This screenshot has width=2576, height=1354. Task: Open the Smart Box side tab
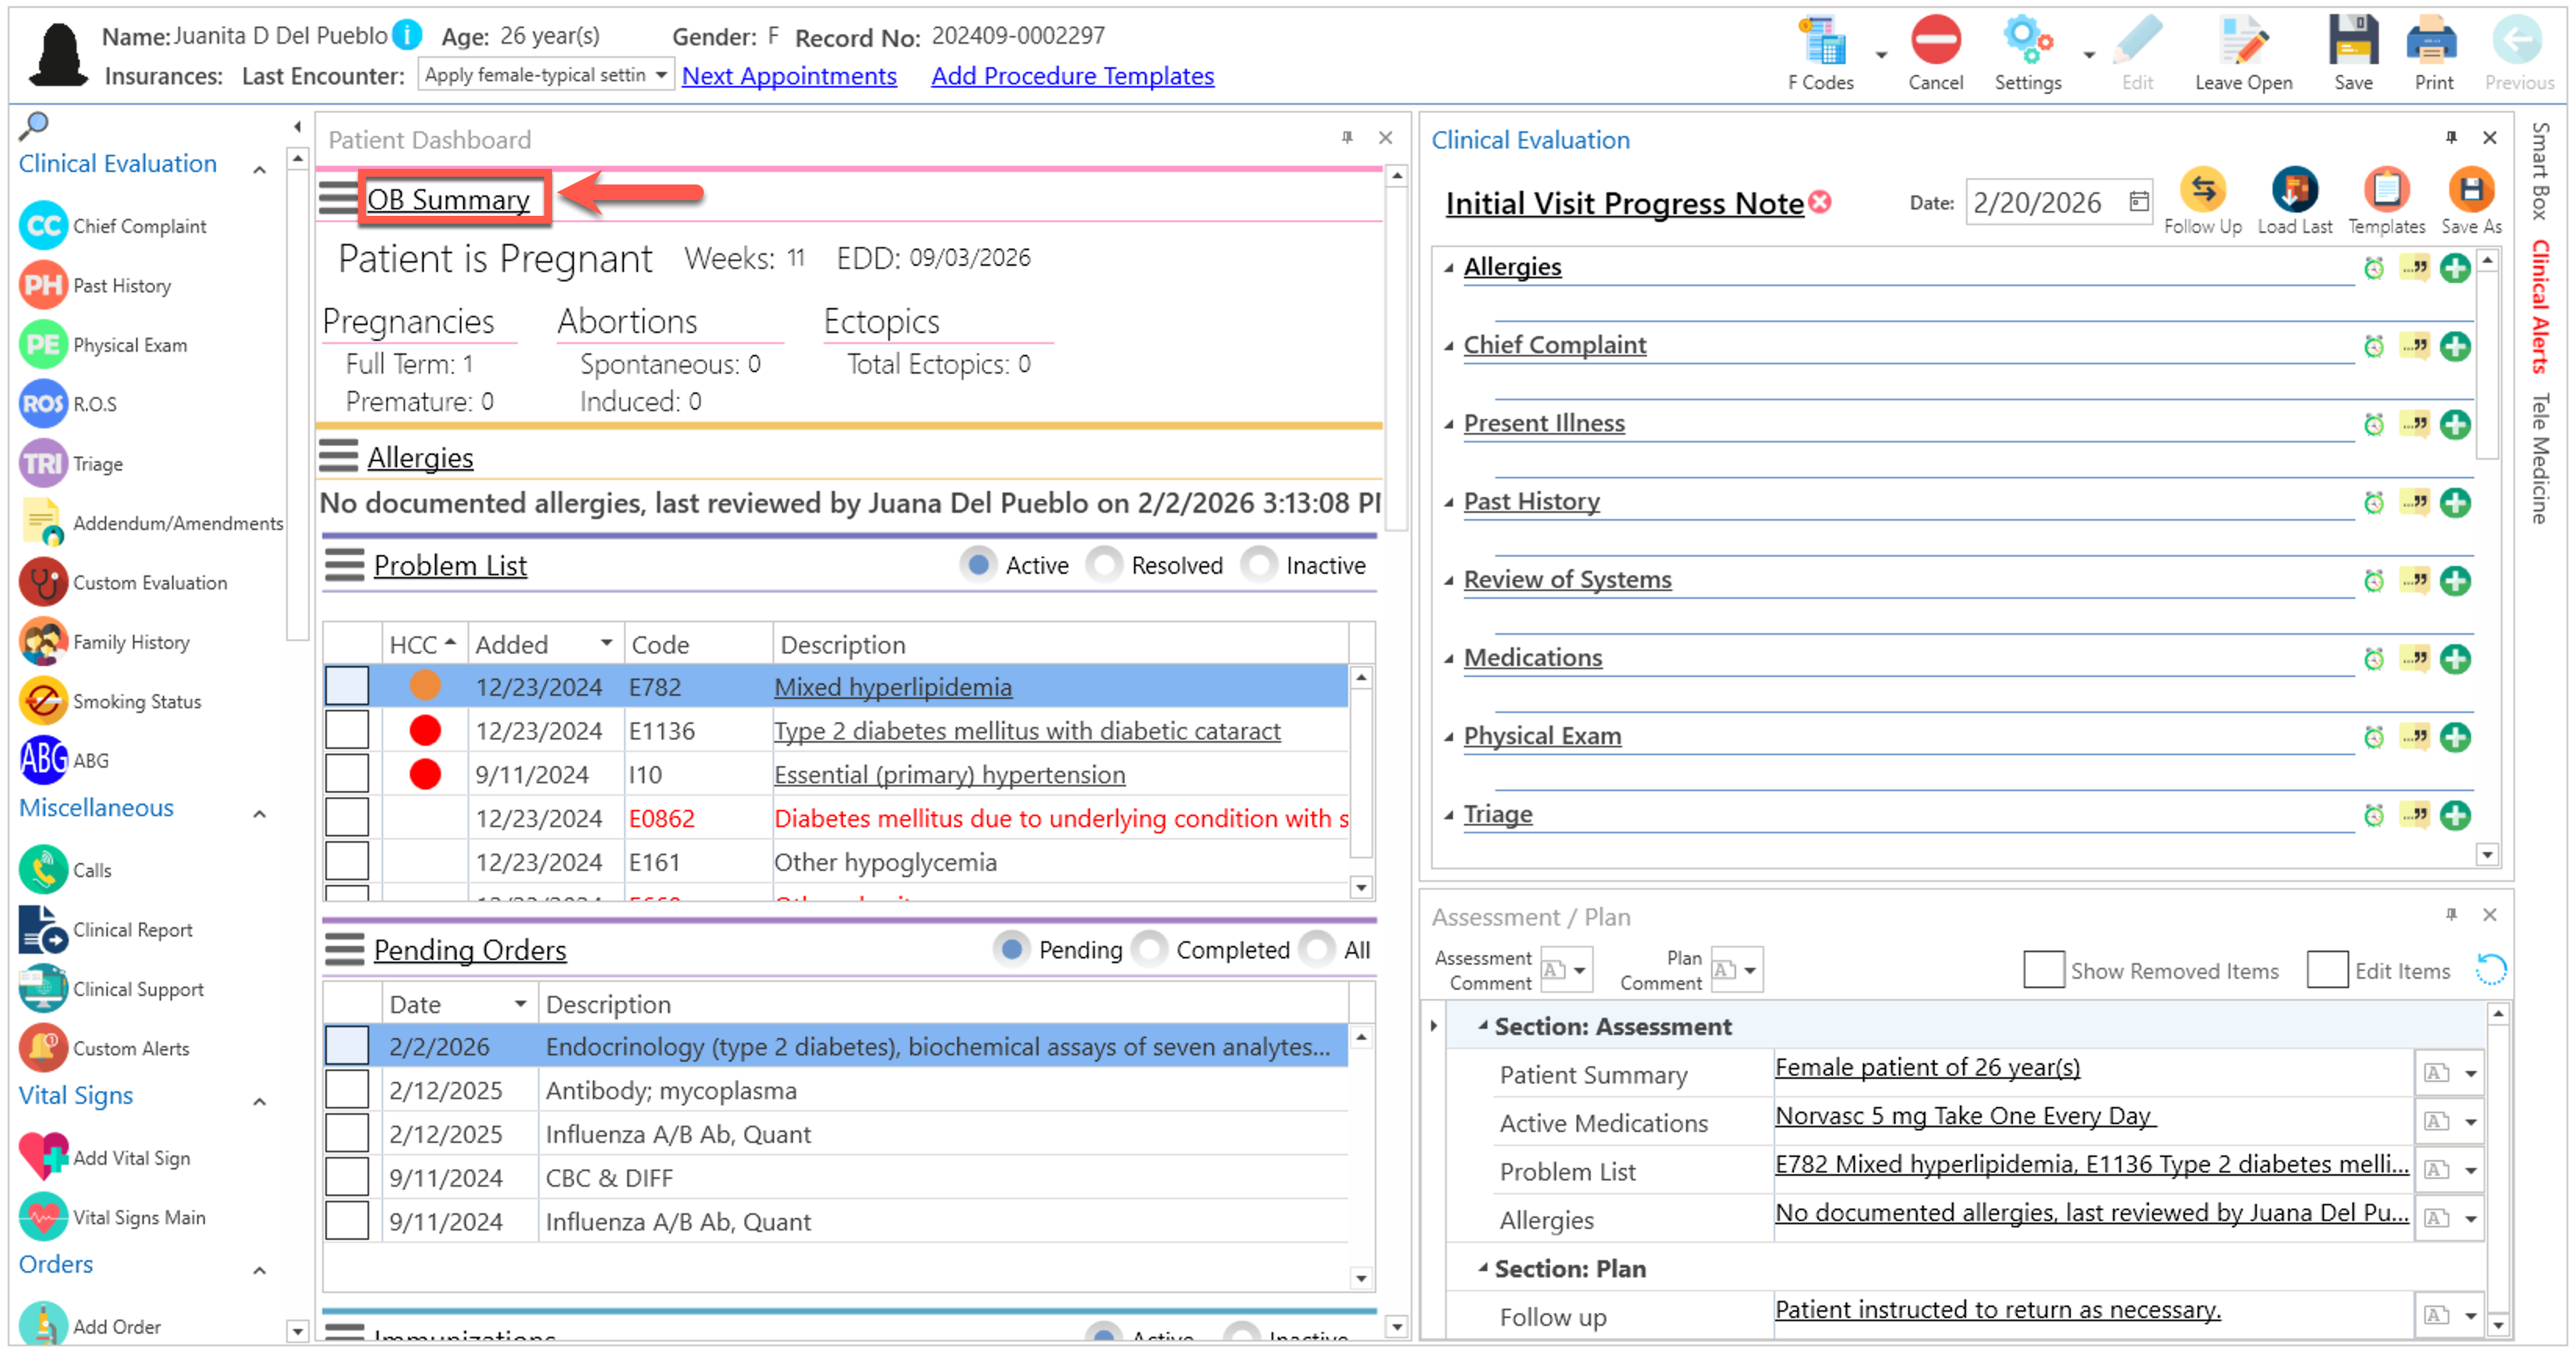click(2539, 170)
